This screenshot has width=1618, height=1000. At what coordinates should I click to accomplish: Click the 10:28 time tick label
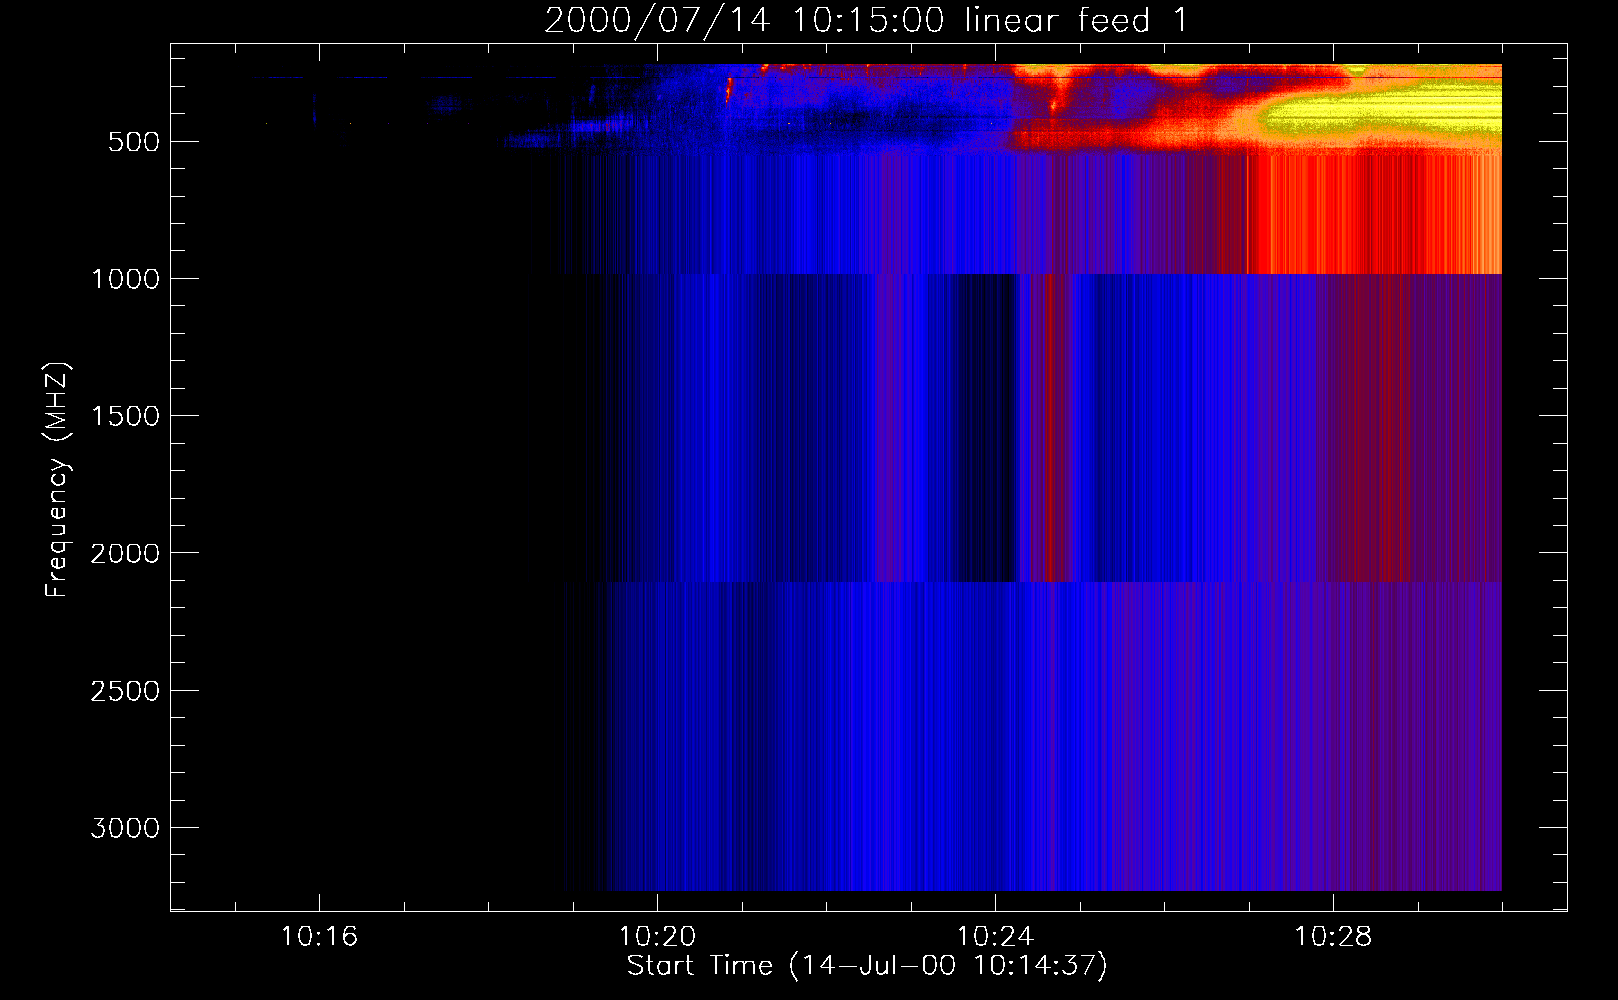click(x=1333, y=937)
